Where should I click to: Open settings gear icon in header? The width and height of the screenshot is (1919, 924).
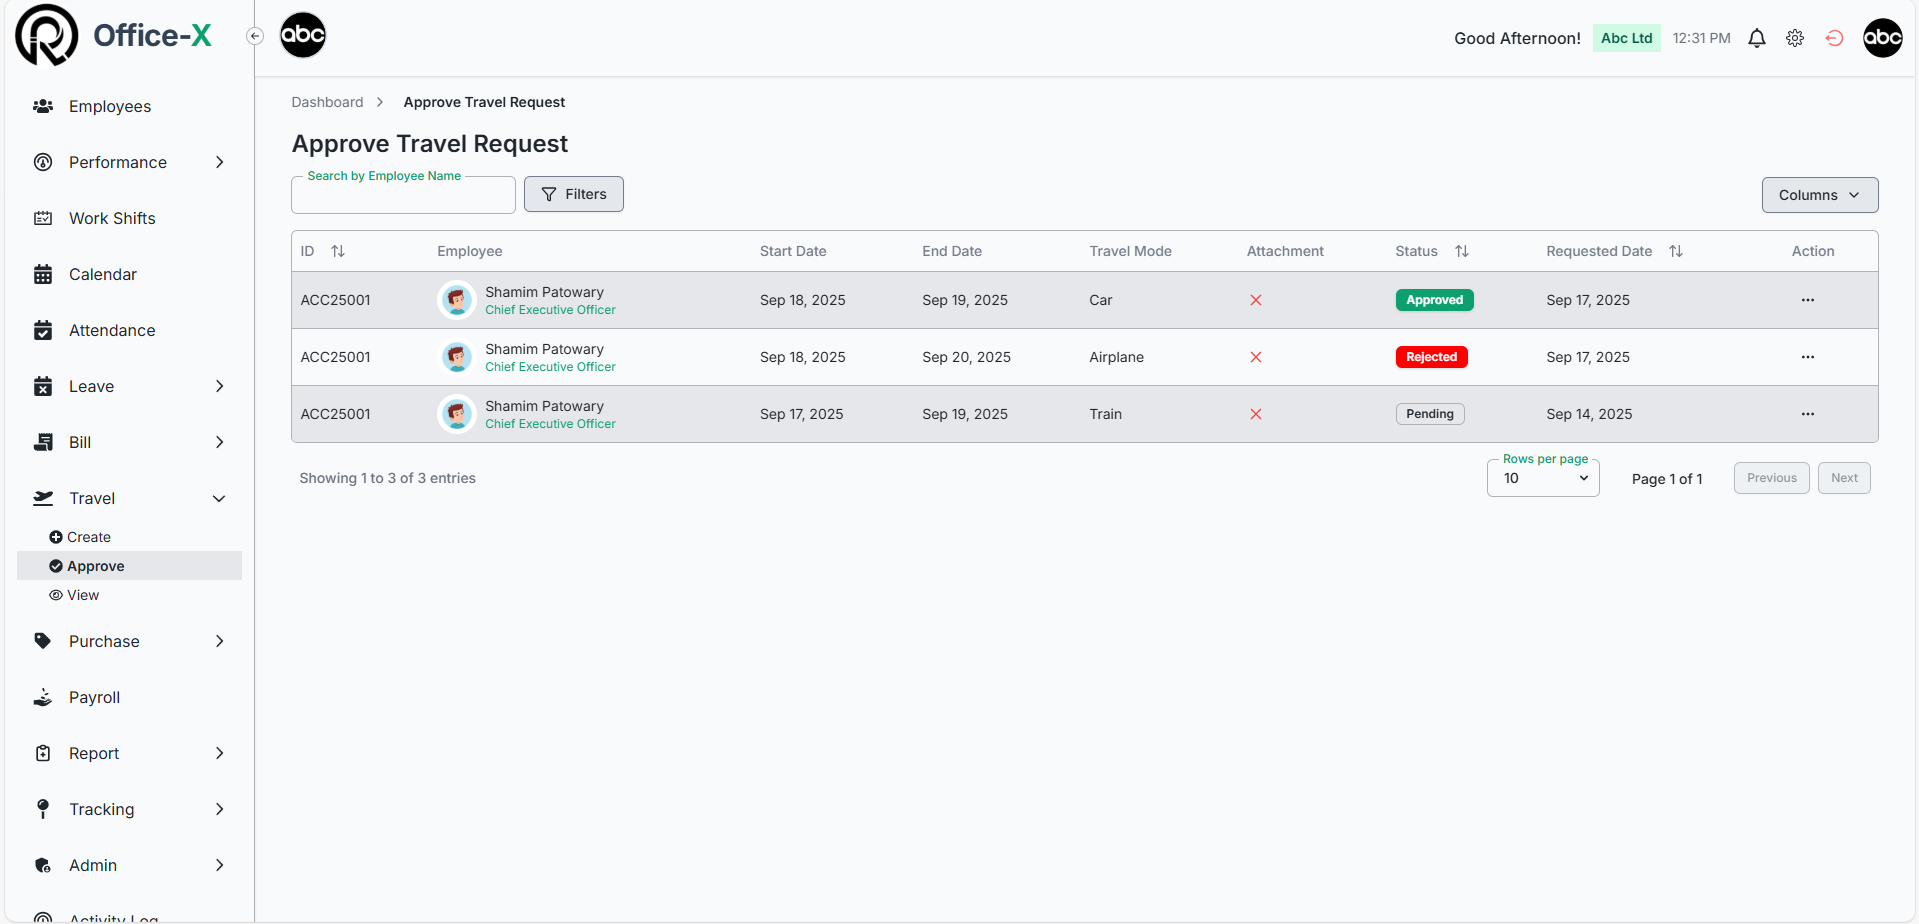pyautogui.click(x=1795, y=38)
